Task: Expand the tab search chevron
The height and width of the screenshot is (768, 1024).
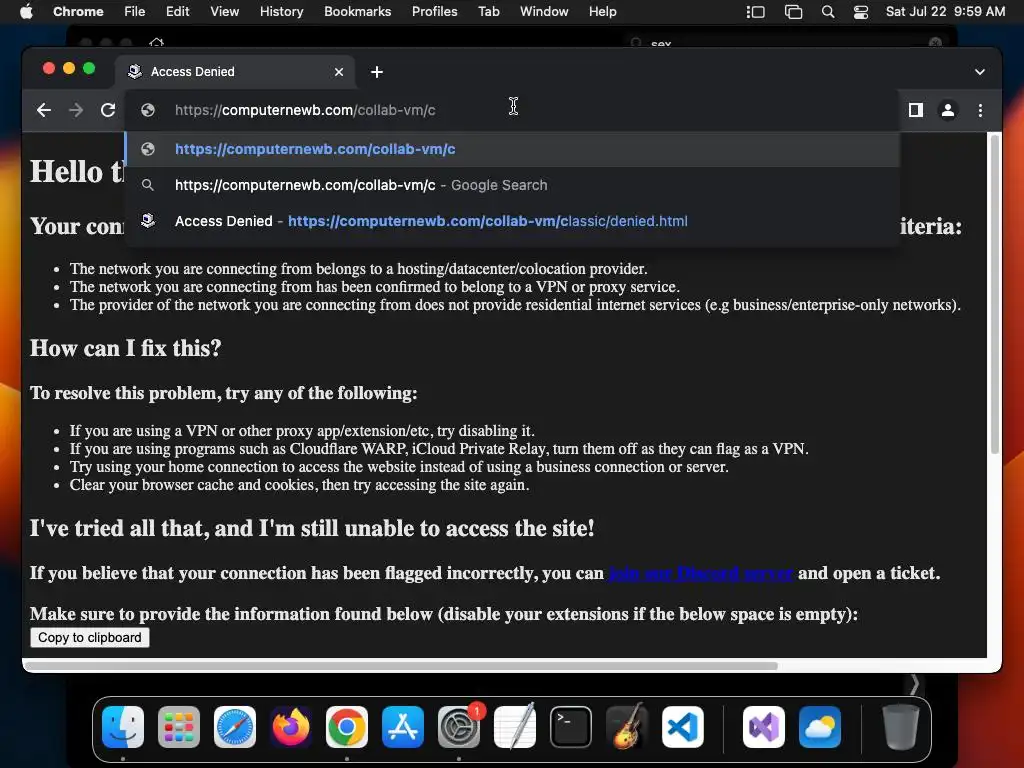Action: (x=980, y=72)
